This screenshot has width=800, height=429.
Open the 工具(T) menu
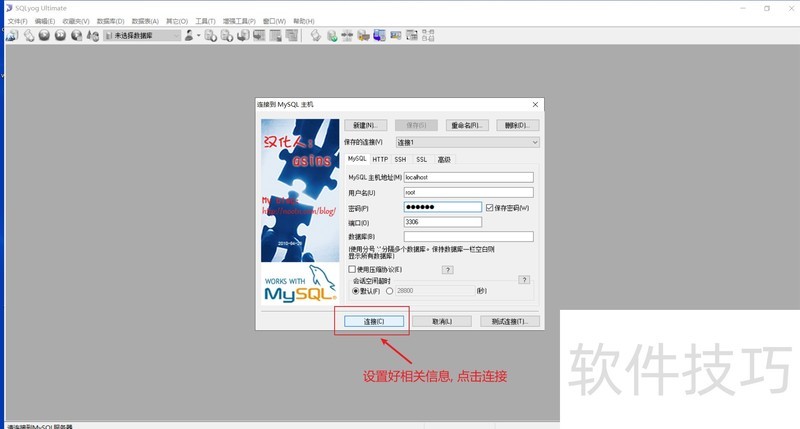205,21
